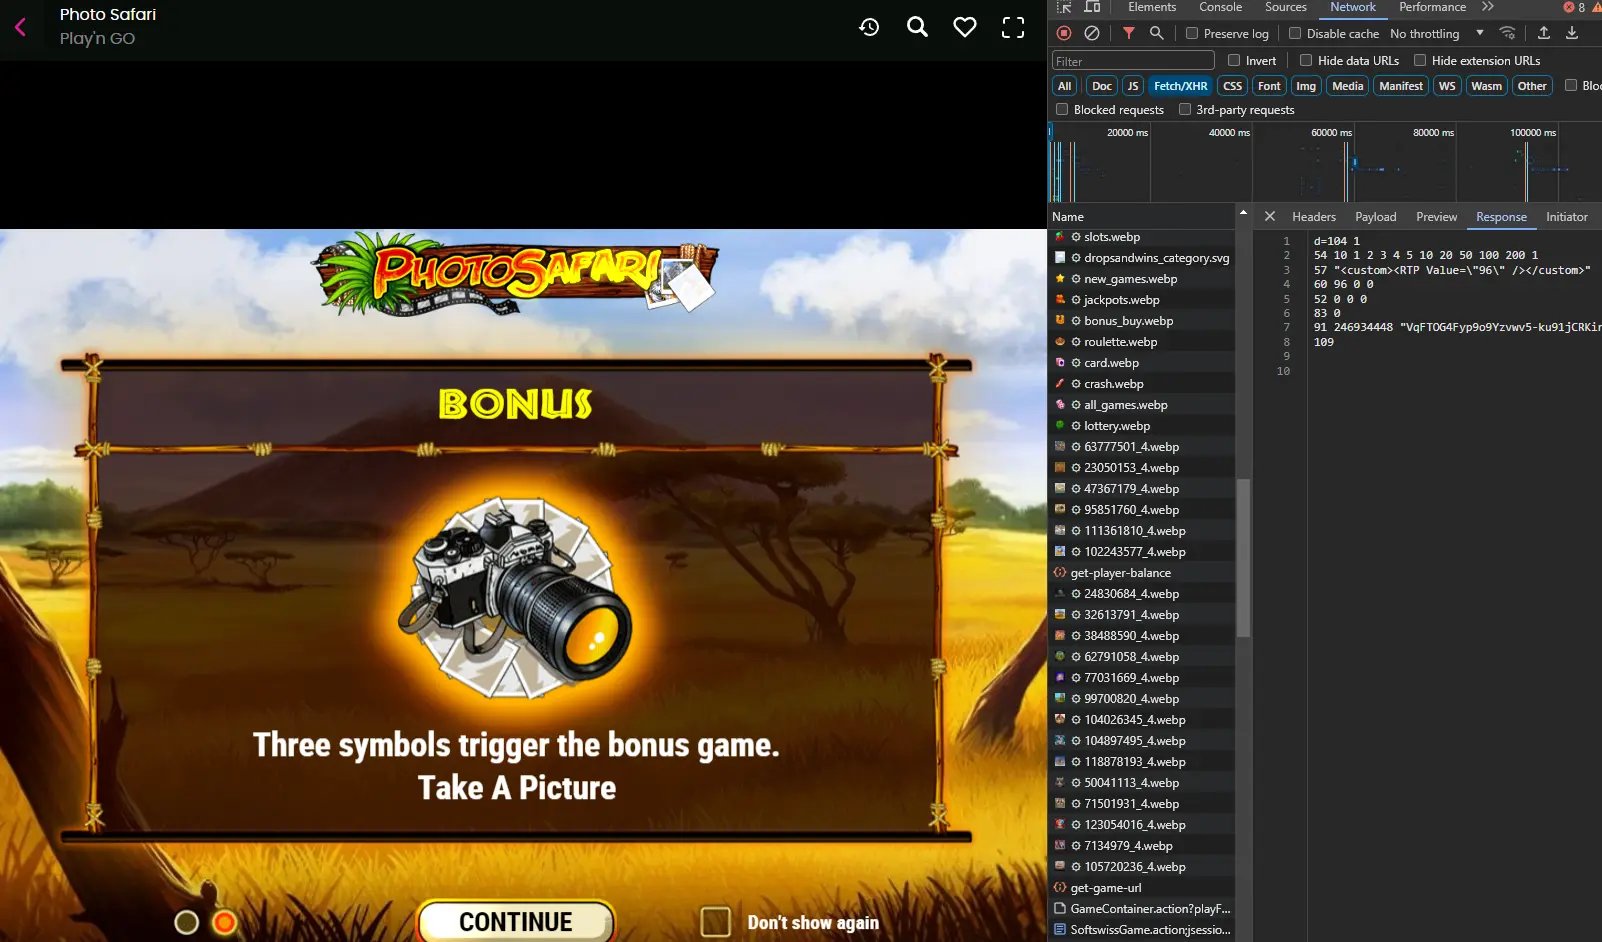Screen dimensions: 1602x942
Task: Toggle the device toolbar icon
Action: 1092,7
